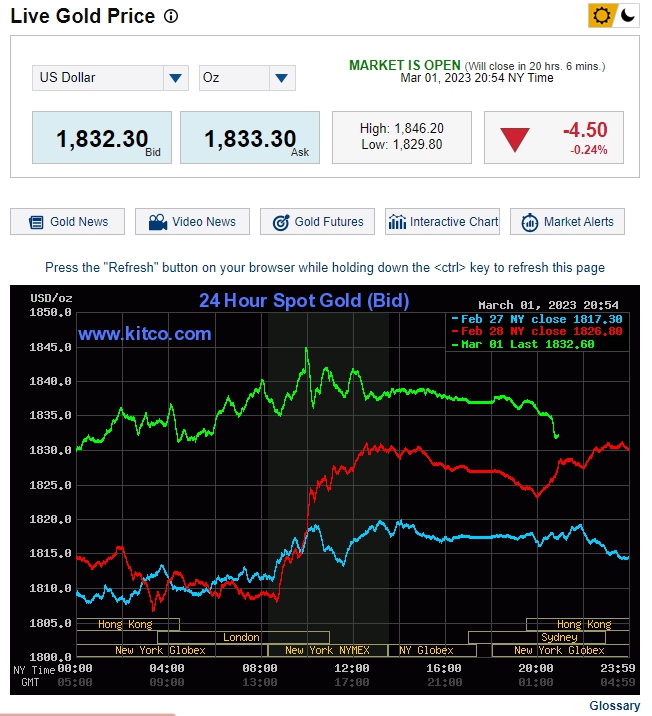The image size is (652, 716).
Task: Click the 1,832.30 Bid price box
Action: click(x=102, y=137)
